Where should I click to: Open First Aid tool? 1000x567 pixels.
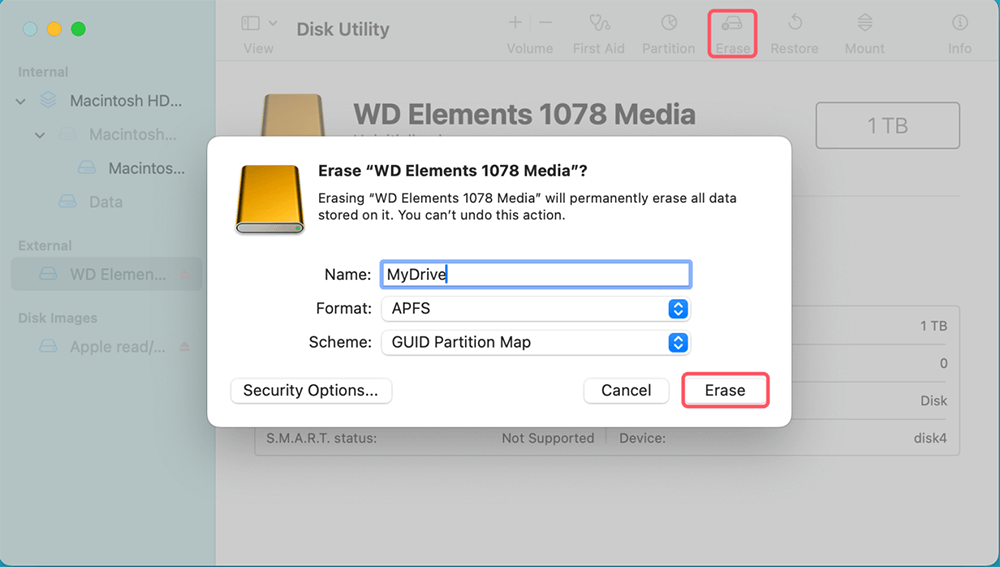click(x=600, y=24)
